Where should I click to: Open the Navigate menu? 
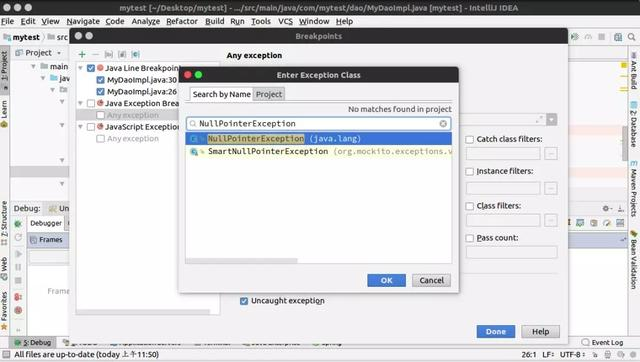tap(83, 21)
